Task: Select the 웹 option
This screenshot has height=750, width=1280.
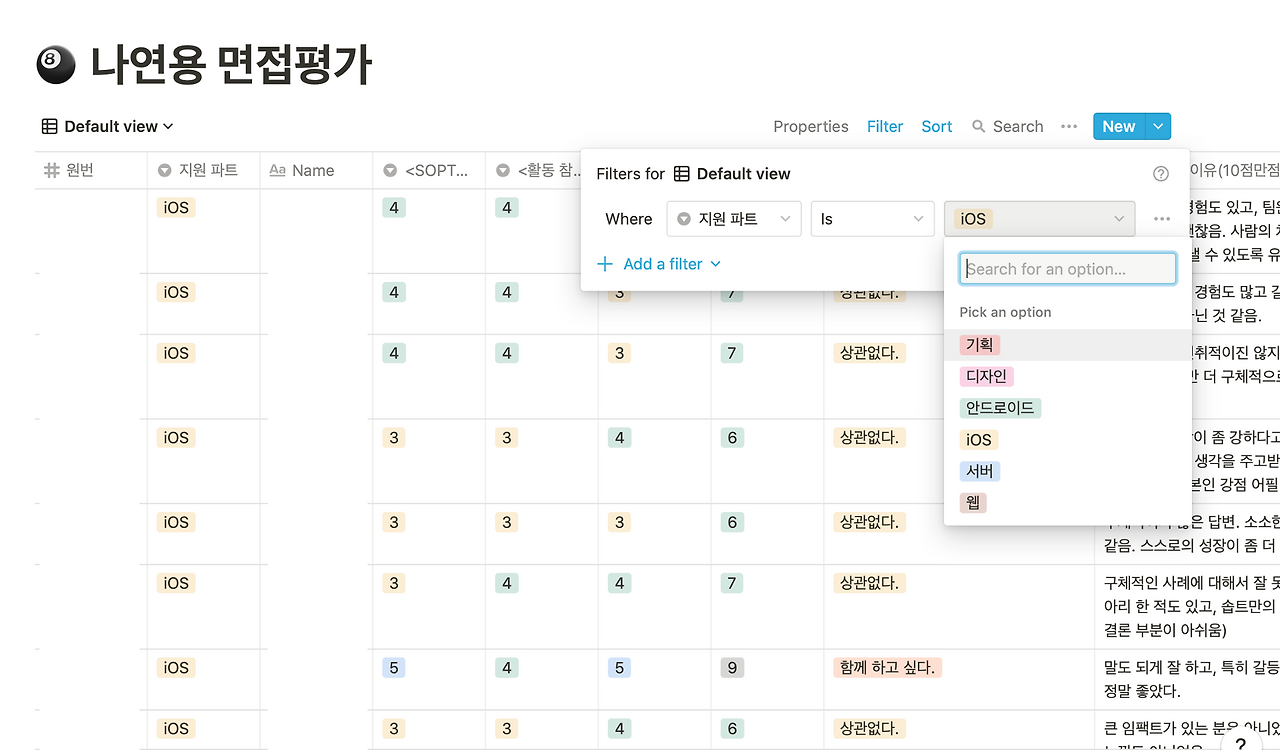Action: [x=1068, y=503]
